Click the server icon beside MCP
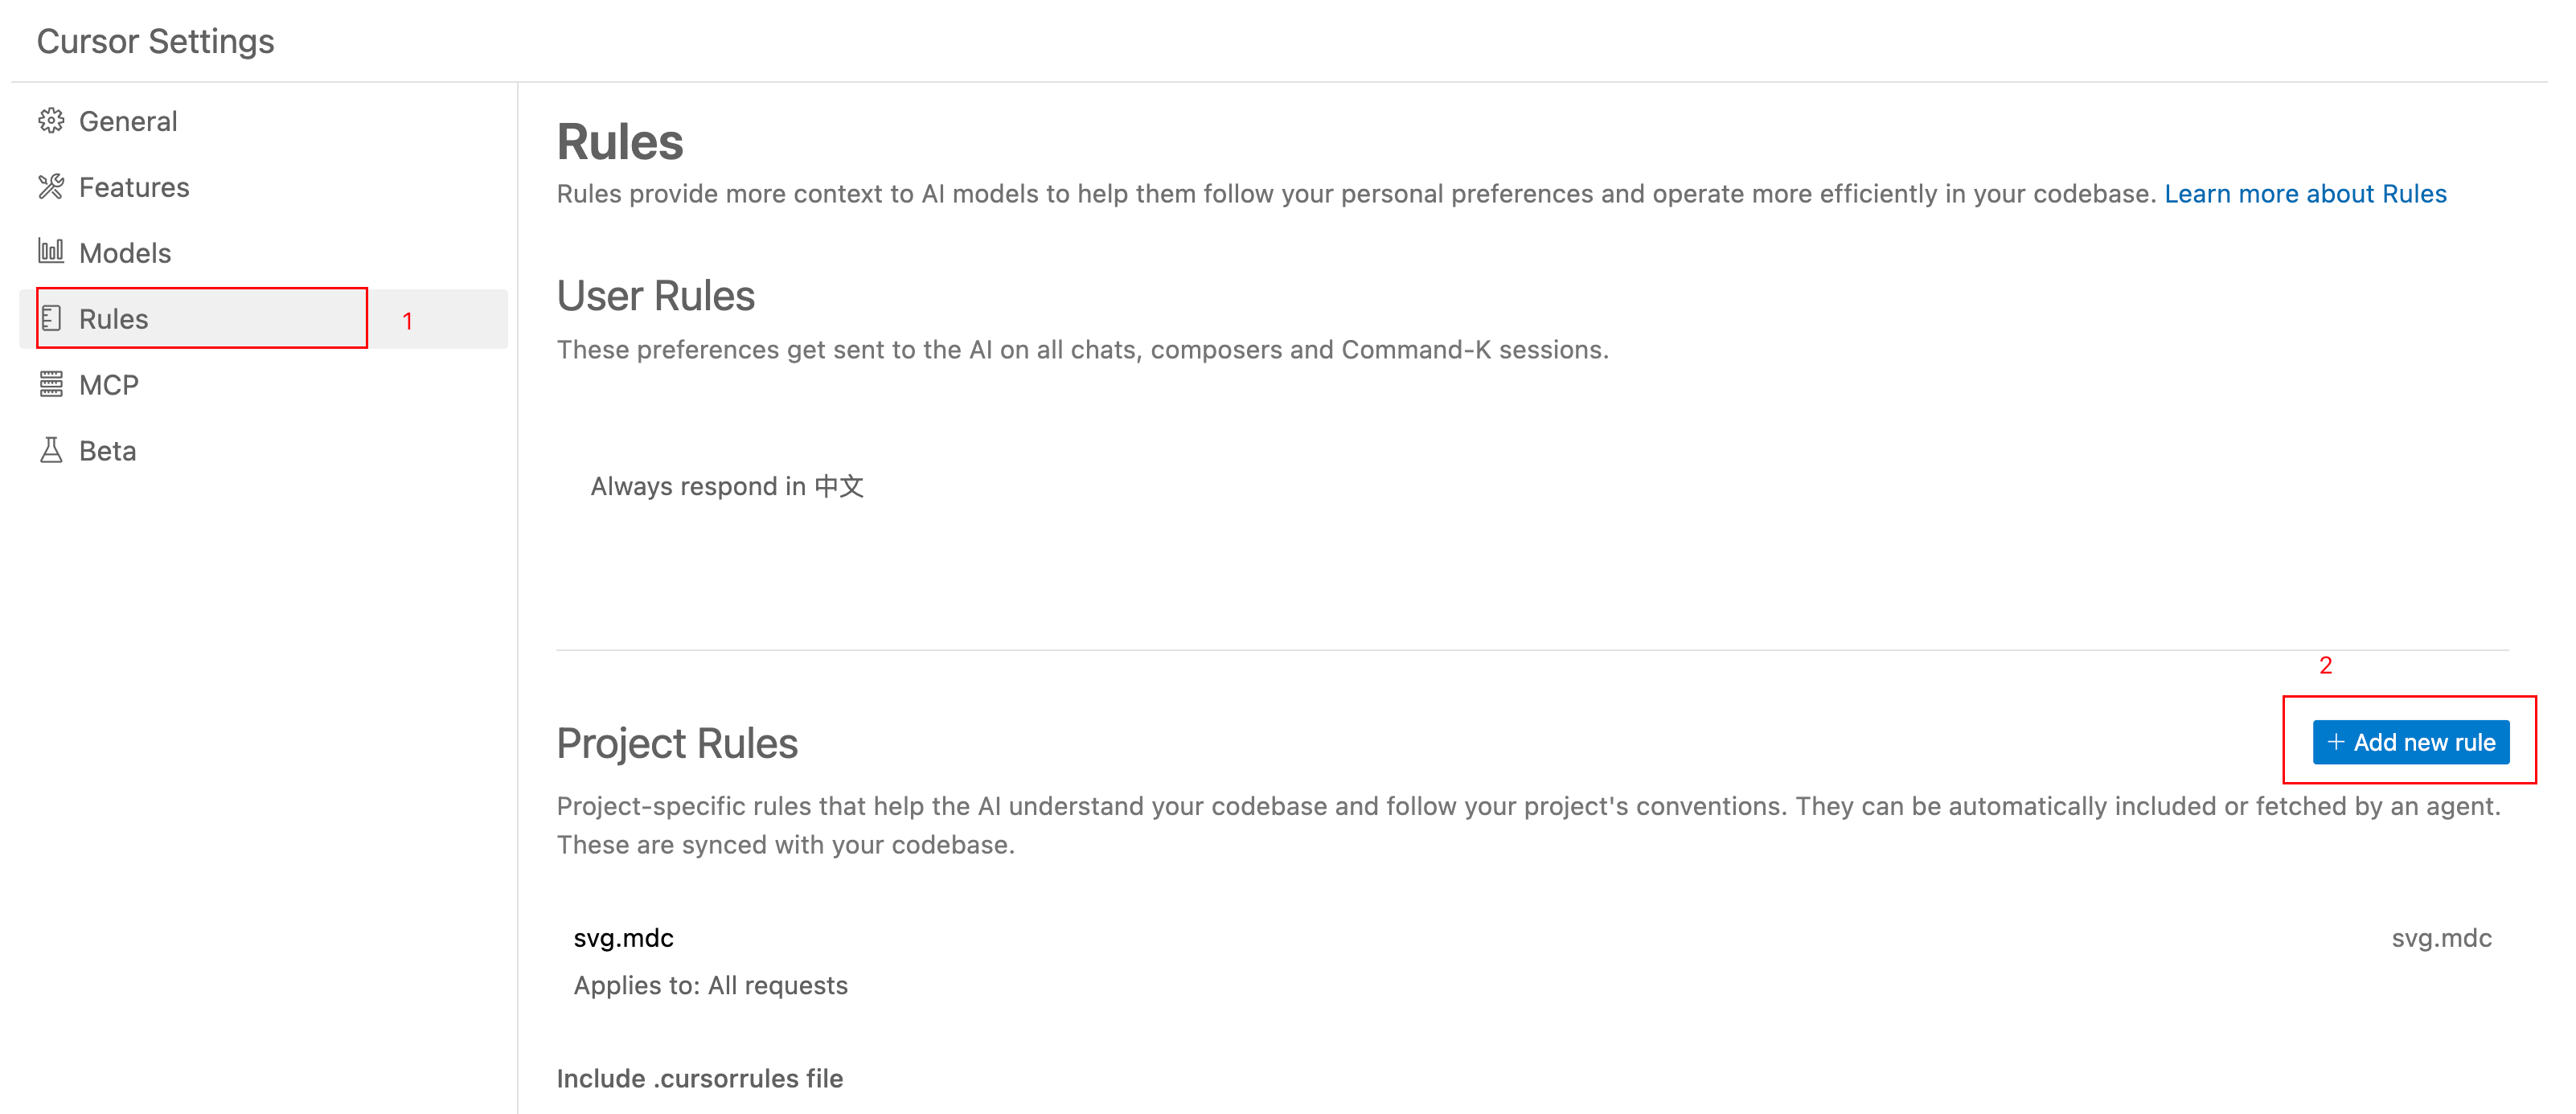This screenshot has width=2576, height=1114. click(x=51, y=384)
